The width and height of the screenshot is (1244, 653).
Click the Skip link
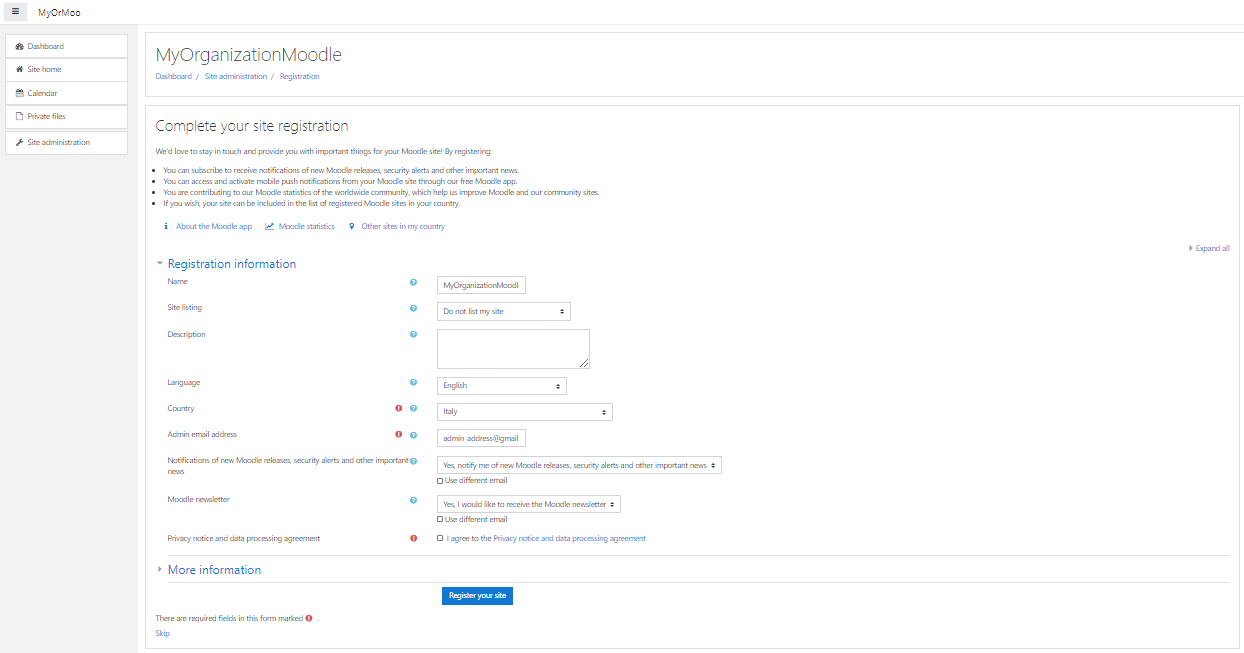coord(162,633)
